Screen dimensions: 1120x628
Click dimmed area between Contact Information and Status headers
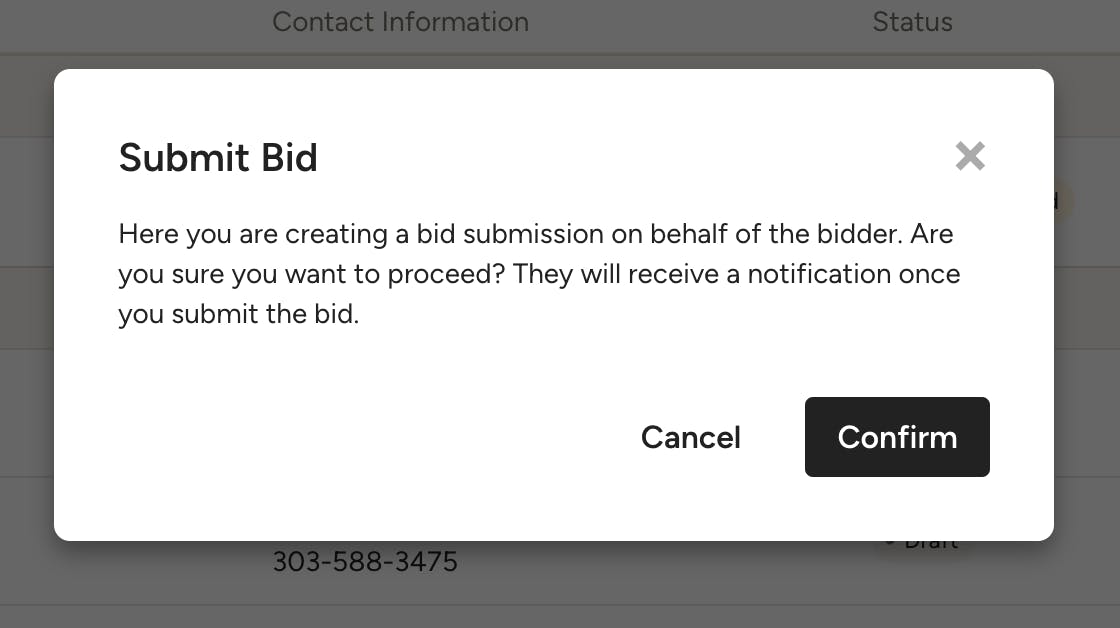click(x=700, y=22)
